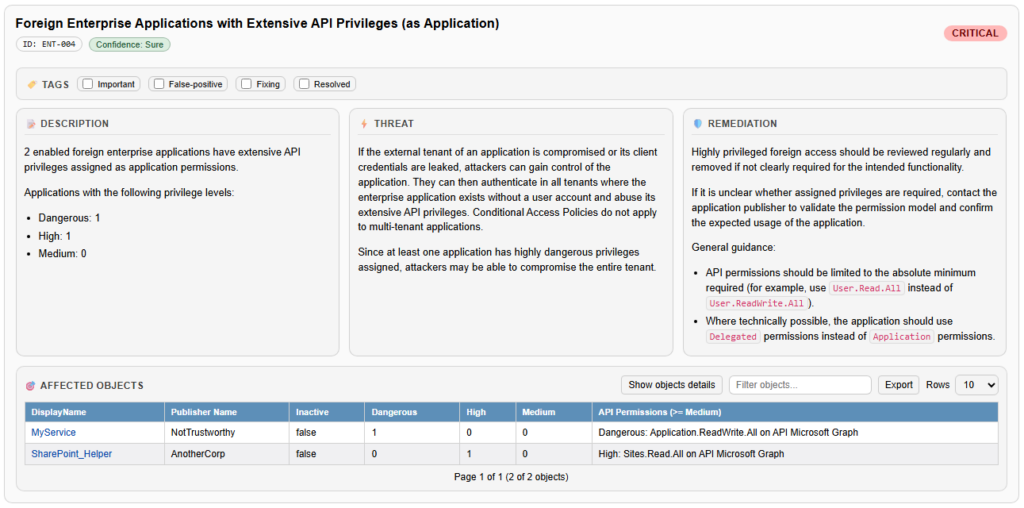Viewport: 1024px width, 508px height.
Task: Click the tag icon beside TAGS
Action: [x=32, y=84]
